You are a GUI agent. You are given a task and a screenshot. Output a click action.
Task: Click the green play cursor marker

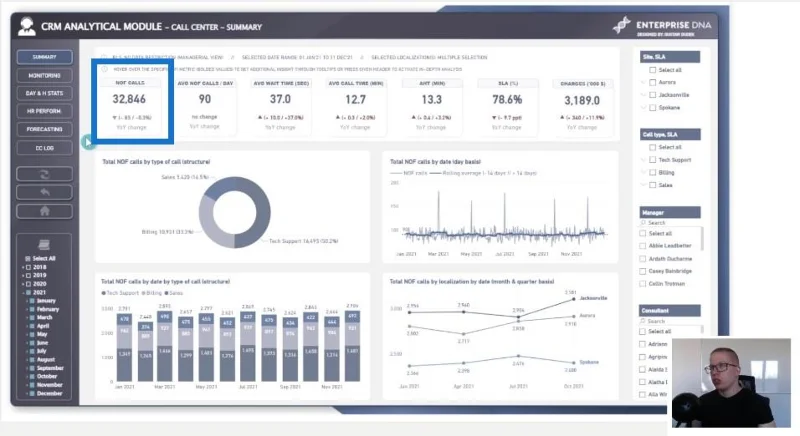coord(88,142)
